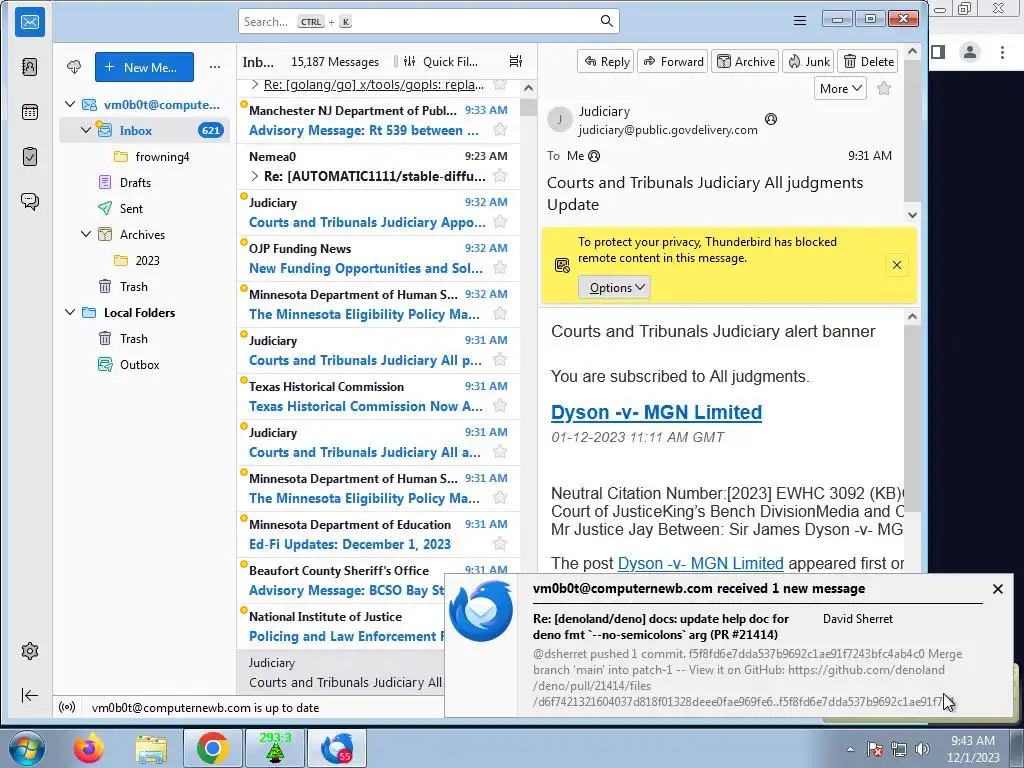Star the Texas Historical Commission message

click(x=500, y=406)
